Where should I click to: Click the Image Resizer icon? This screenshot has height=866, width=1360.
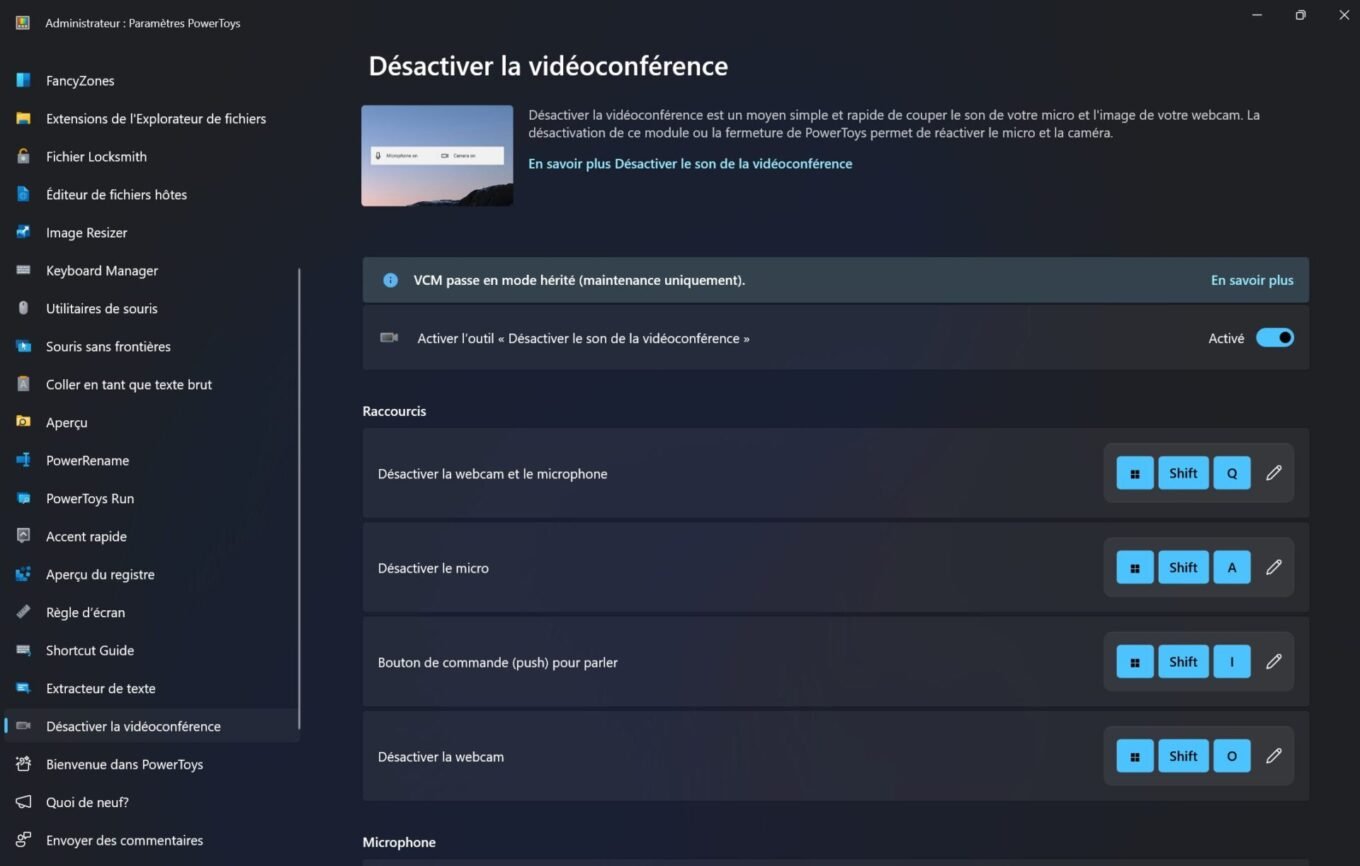[23, 232]
